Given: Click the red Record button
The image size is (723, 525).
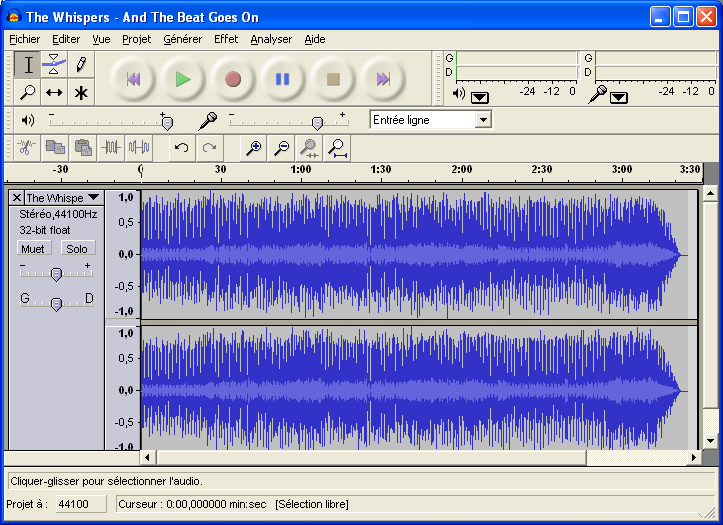Looking at the screenshot, I should coord(233,79).
